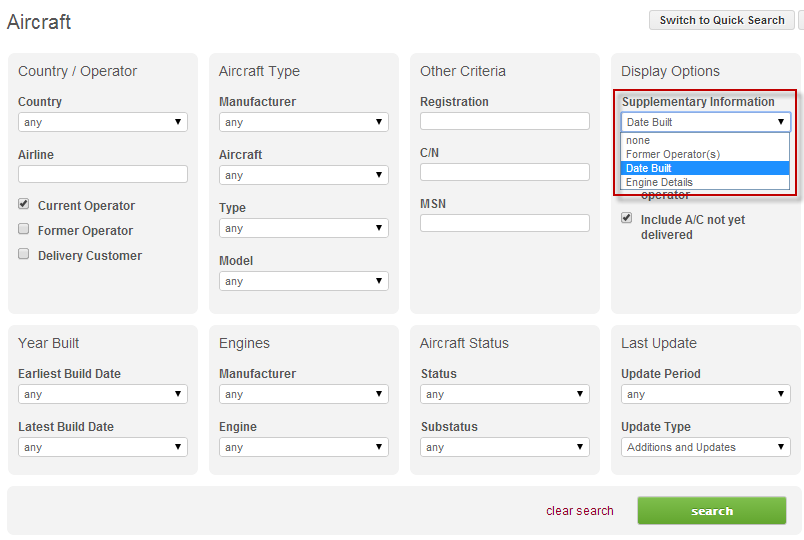Click the Airline text field

pos(103,174)
